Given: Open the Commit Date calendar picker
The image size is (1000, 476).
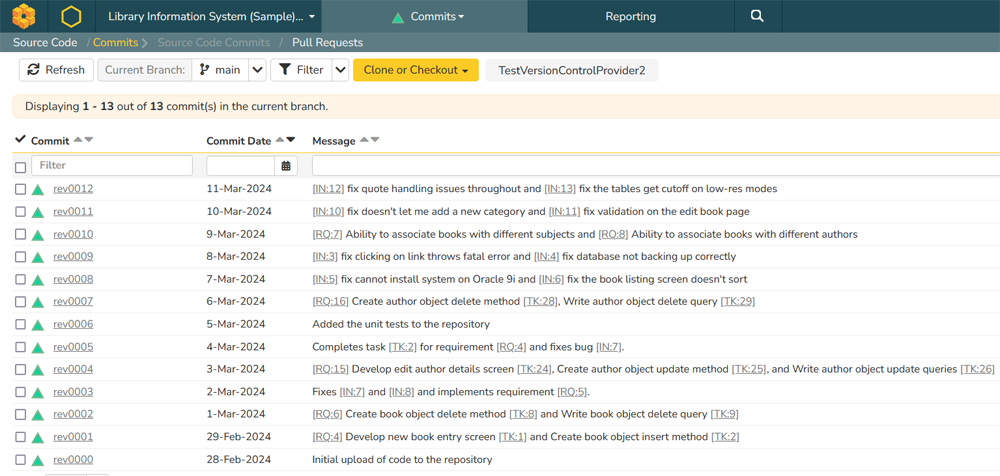Looking at the screenshot, I should (287, 166).
